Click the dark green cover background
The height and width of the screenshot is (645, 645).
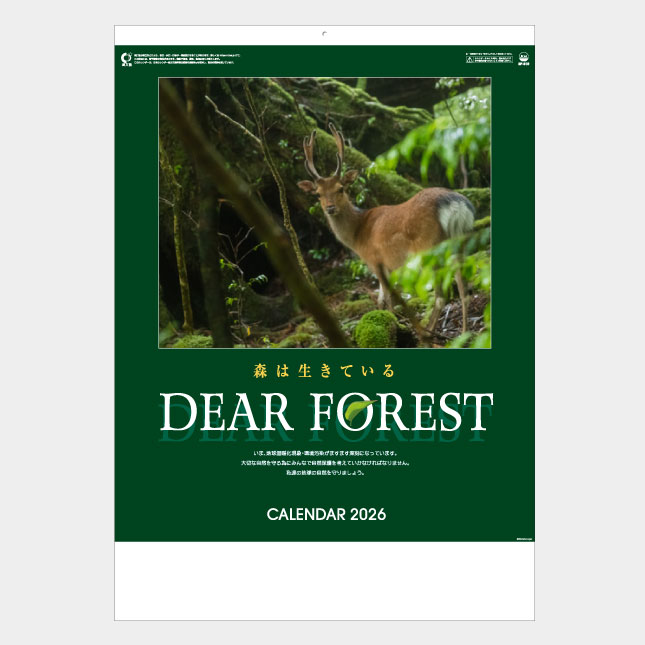click(x=136, y=288)
